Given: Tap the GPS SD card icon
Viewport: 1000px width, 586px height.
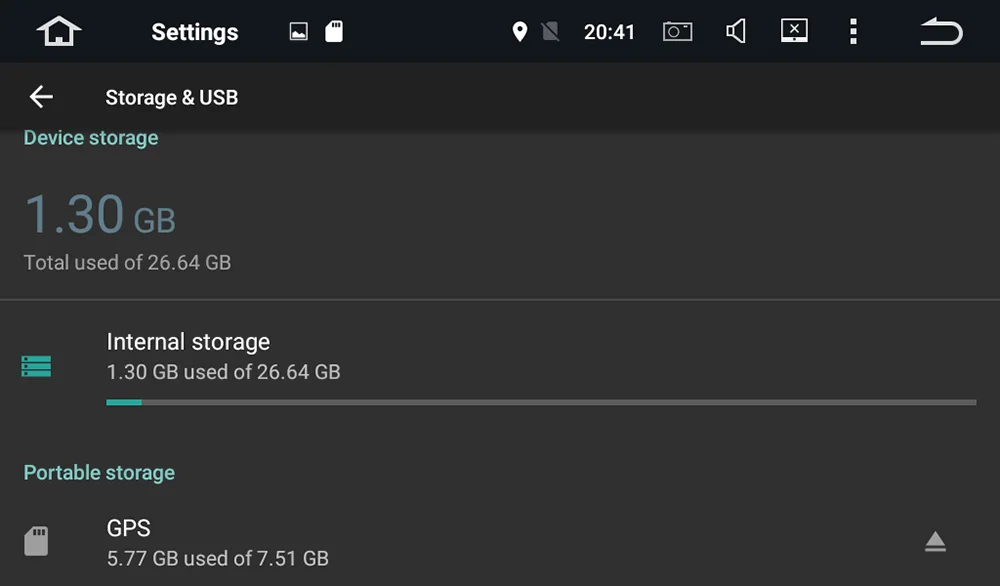Looking at the screenshot, I should click(x=36, y=541).
